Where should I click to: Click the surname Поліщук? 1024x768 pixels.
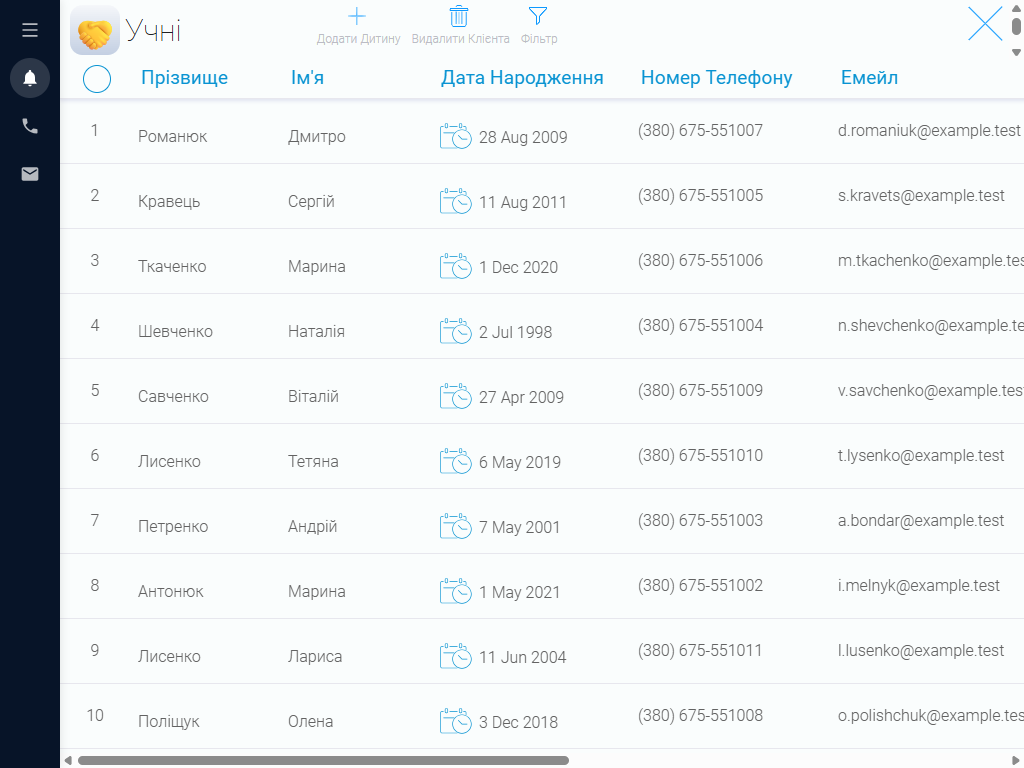168,722
